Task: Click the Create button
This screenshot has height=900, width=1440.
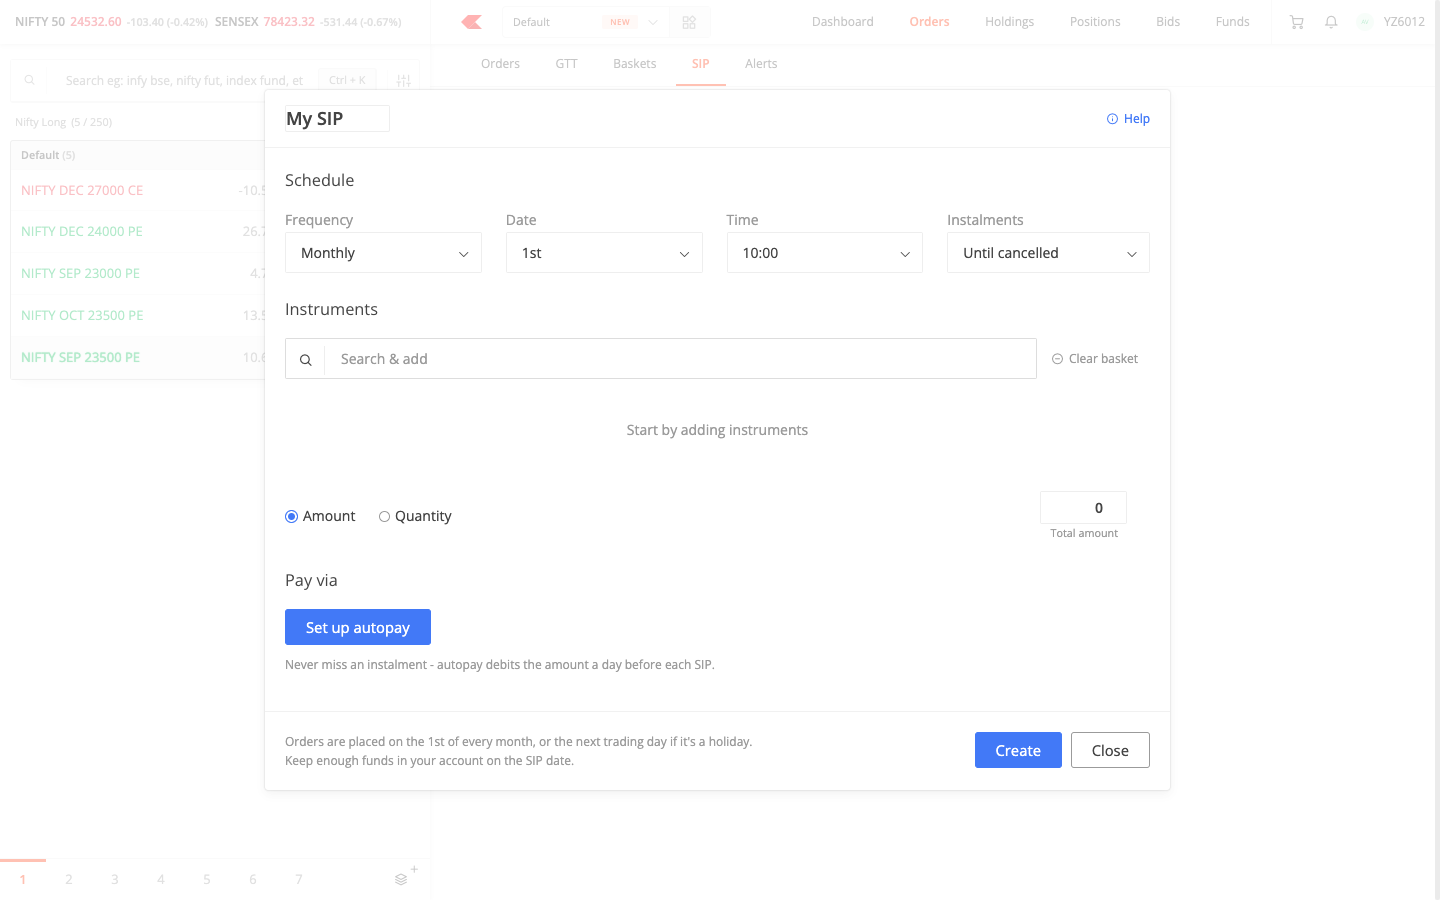Action: (1018, 750)
